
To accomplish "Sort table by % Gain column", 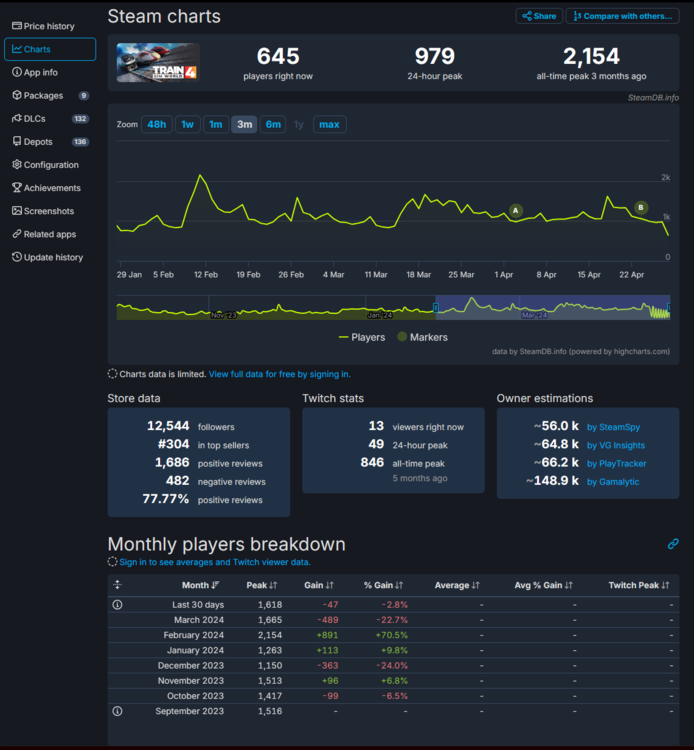I will pos(384,585).
